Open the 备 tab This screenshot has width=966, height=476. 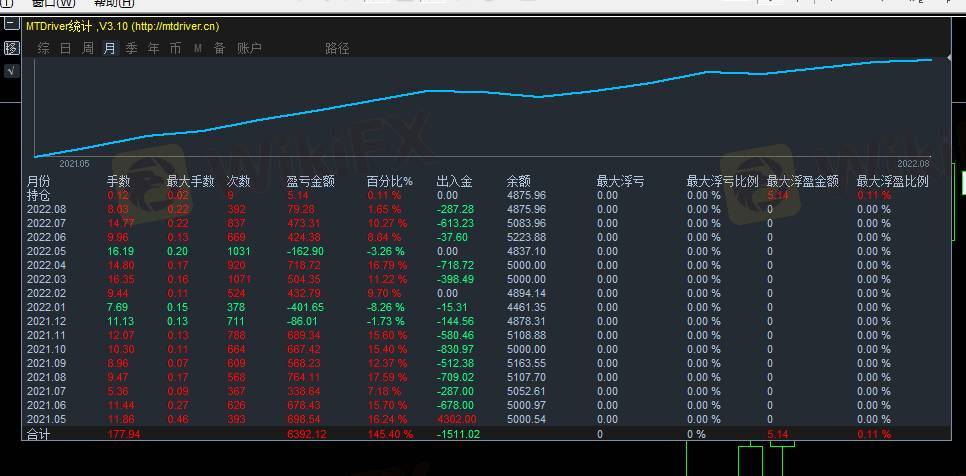[219, 48]
